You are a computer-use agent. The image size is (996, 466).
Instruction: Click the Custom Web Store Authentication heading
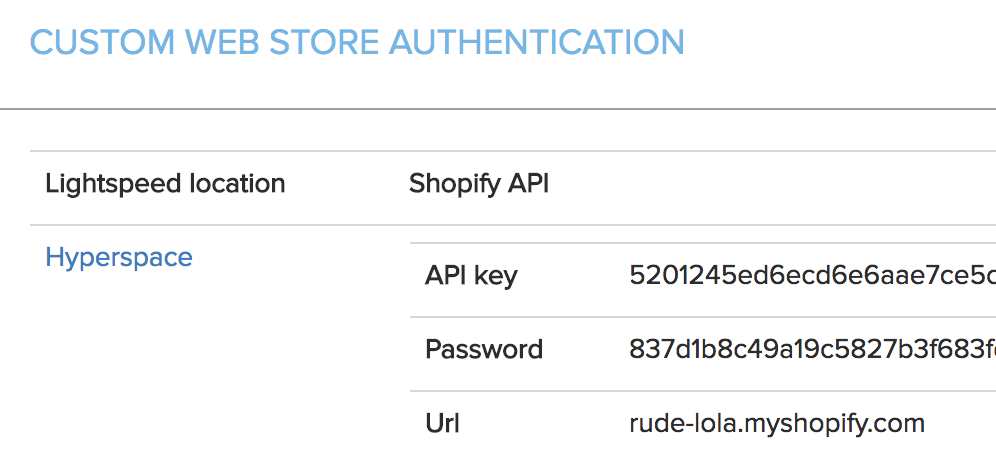(357, 42)
